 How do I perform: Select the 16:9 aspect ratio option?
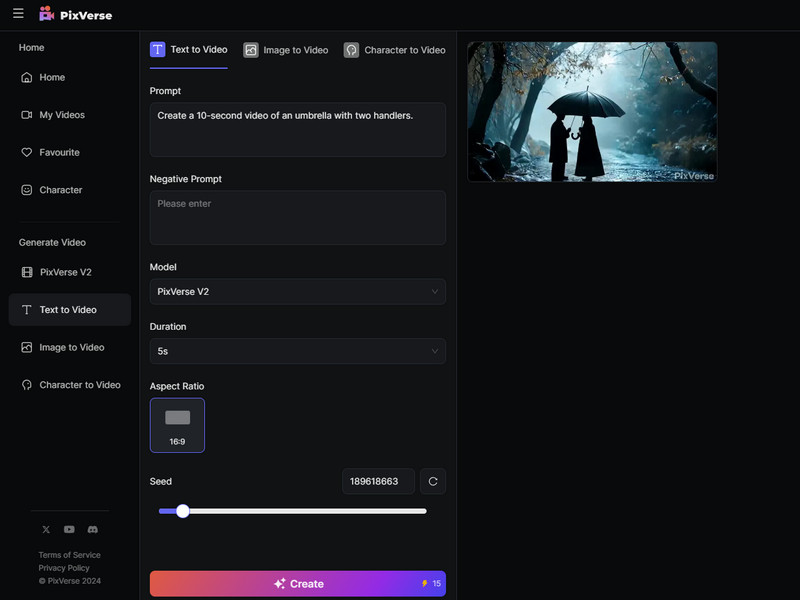coord(177,425)
